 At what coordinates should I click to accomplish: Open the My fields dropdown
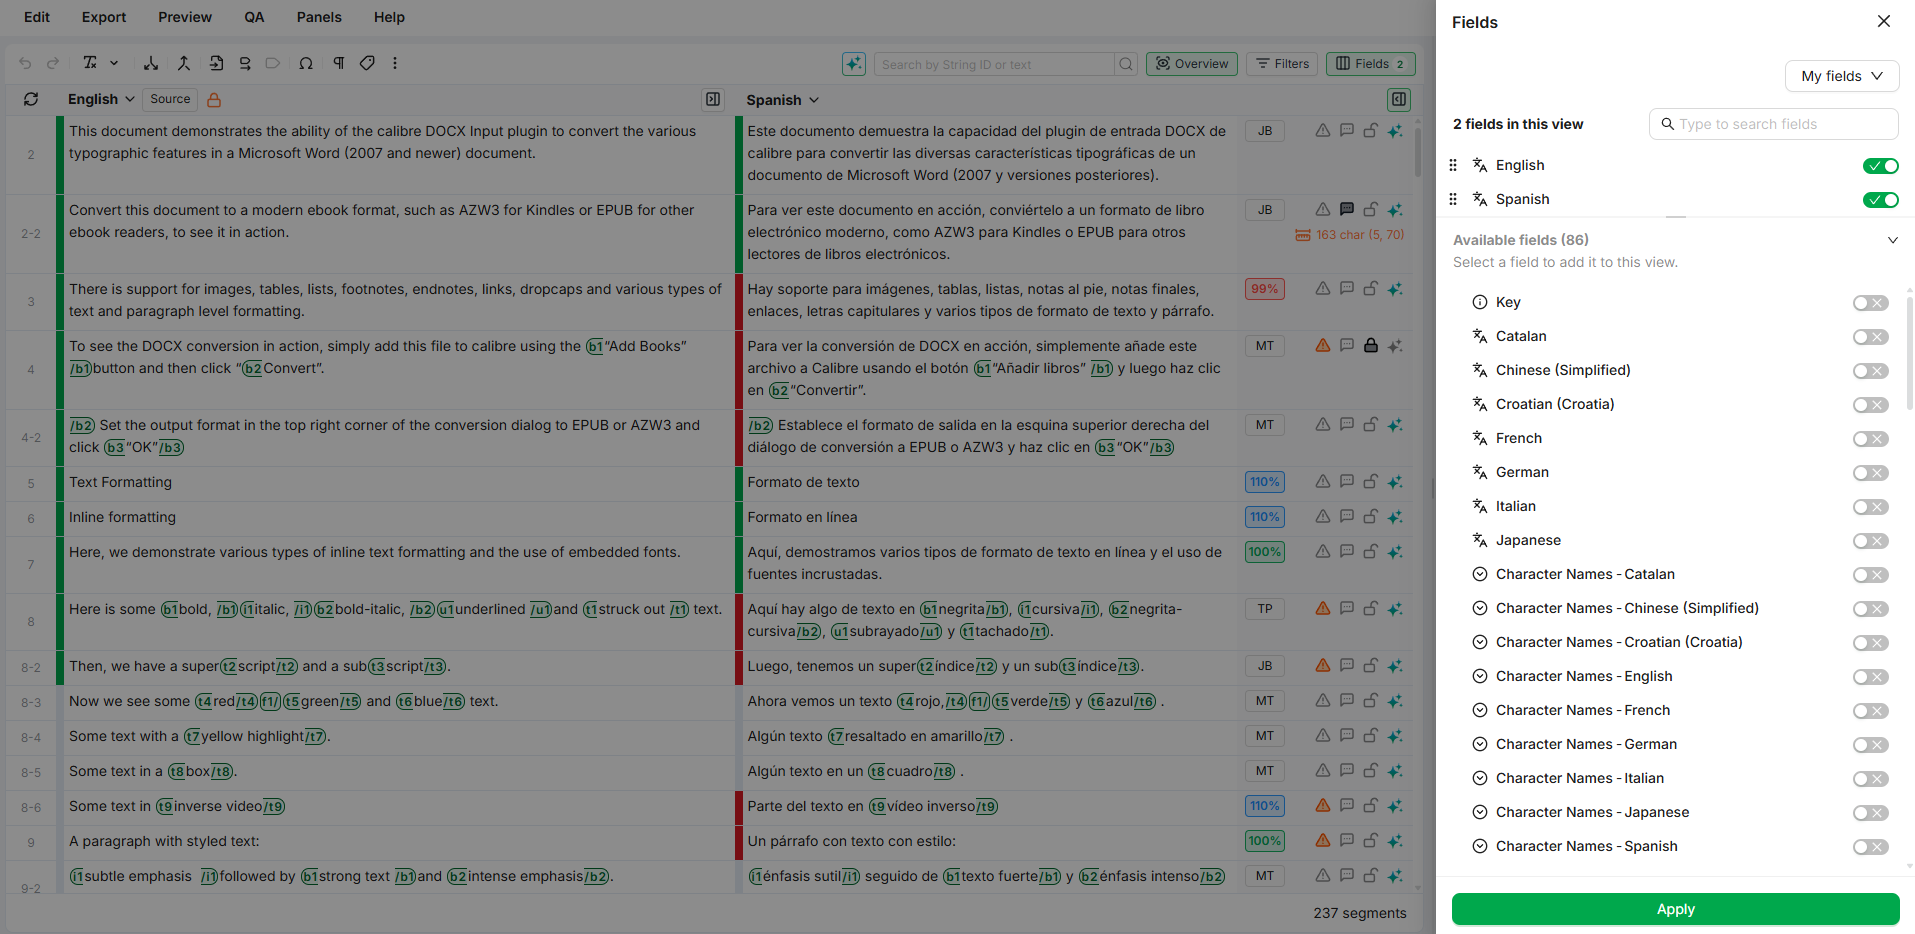tap(1841, 76)
